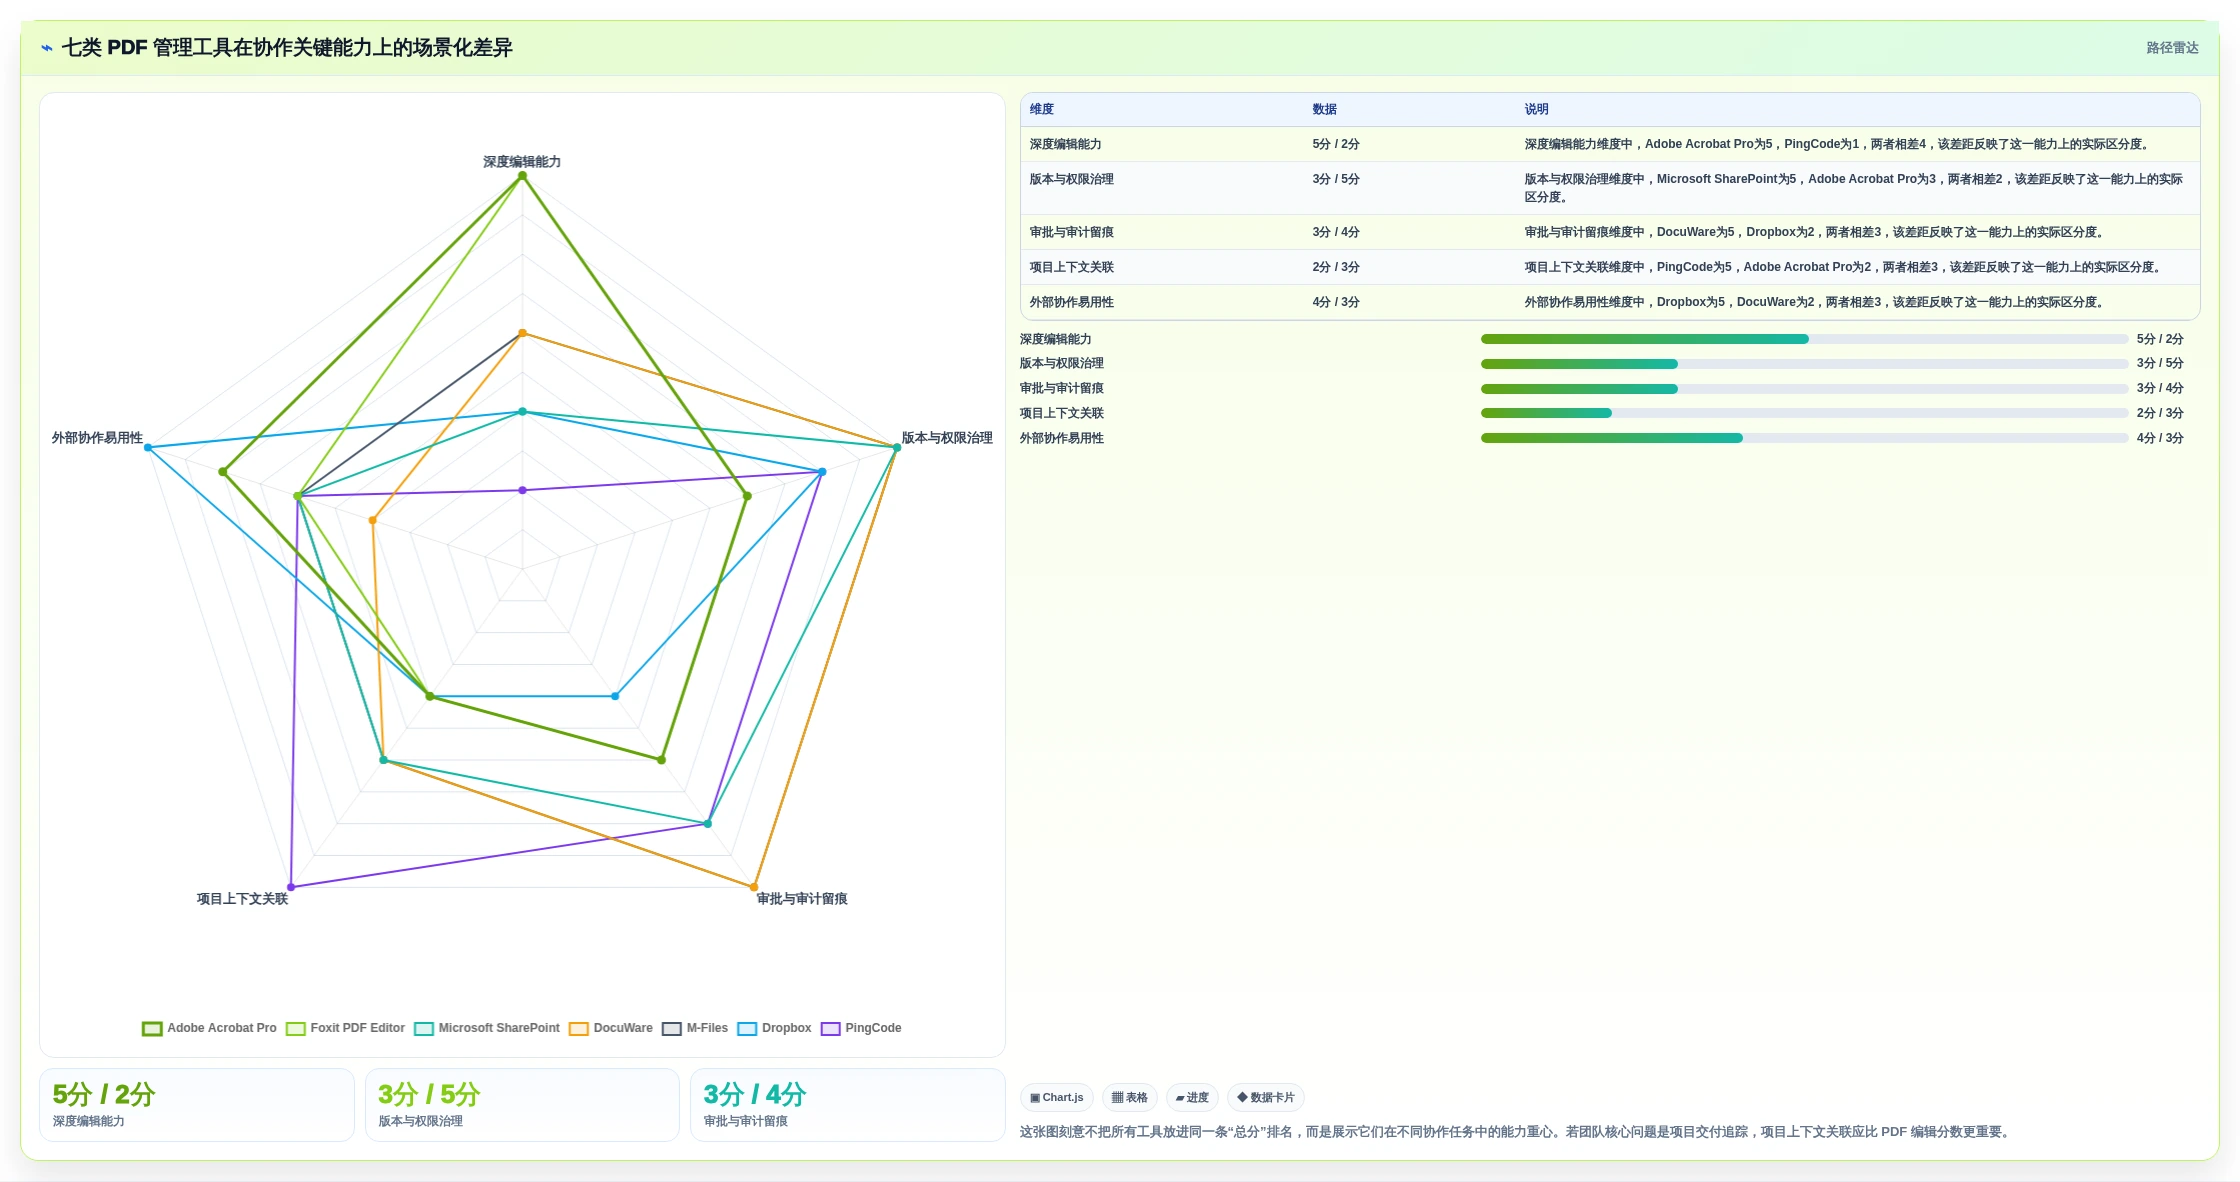The height and width of the screenshot is (1182, 2240).
Task: Hide Dropbox series via legend
Action: pos(774,1028)
